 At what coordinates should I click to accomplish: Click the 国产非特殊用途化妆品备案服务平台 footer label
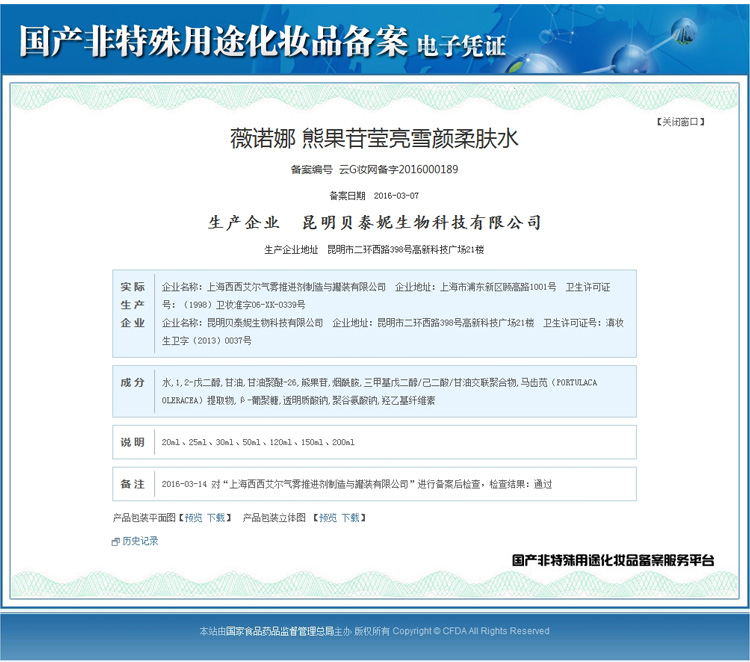click(613, 560)
